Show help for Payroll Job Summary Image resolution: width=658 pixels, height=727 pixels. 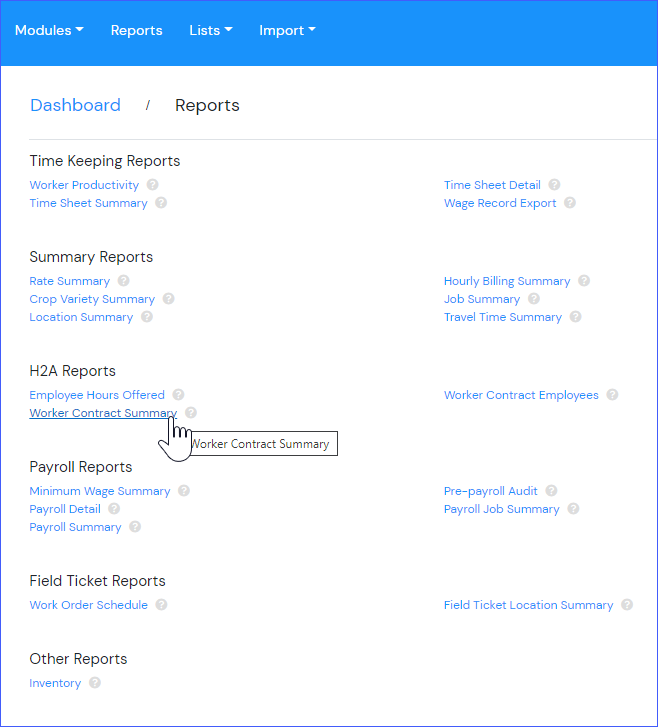[x=574, y=509]
